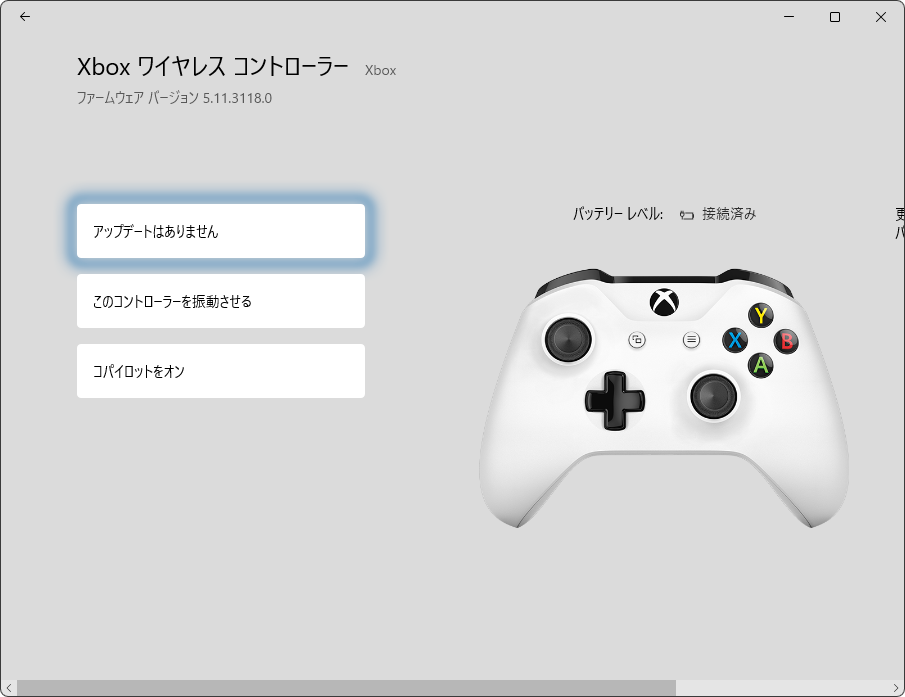This screenshot has height=697, width=905.
Task: Click the scrollbar left arrow
Action: pyautogui.click(x=9, y=688)
